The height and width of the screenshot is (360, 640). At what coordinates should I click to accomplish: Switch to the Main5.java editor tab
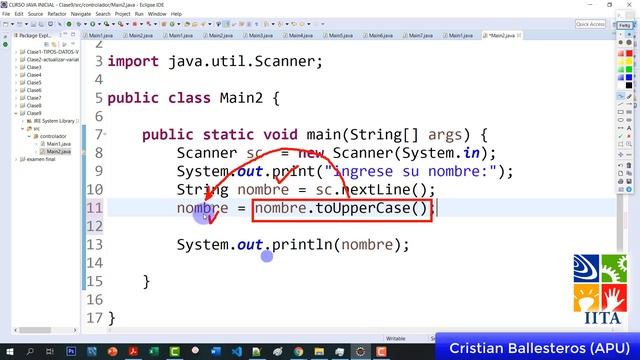338,36
